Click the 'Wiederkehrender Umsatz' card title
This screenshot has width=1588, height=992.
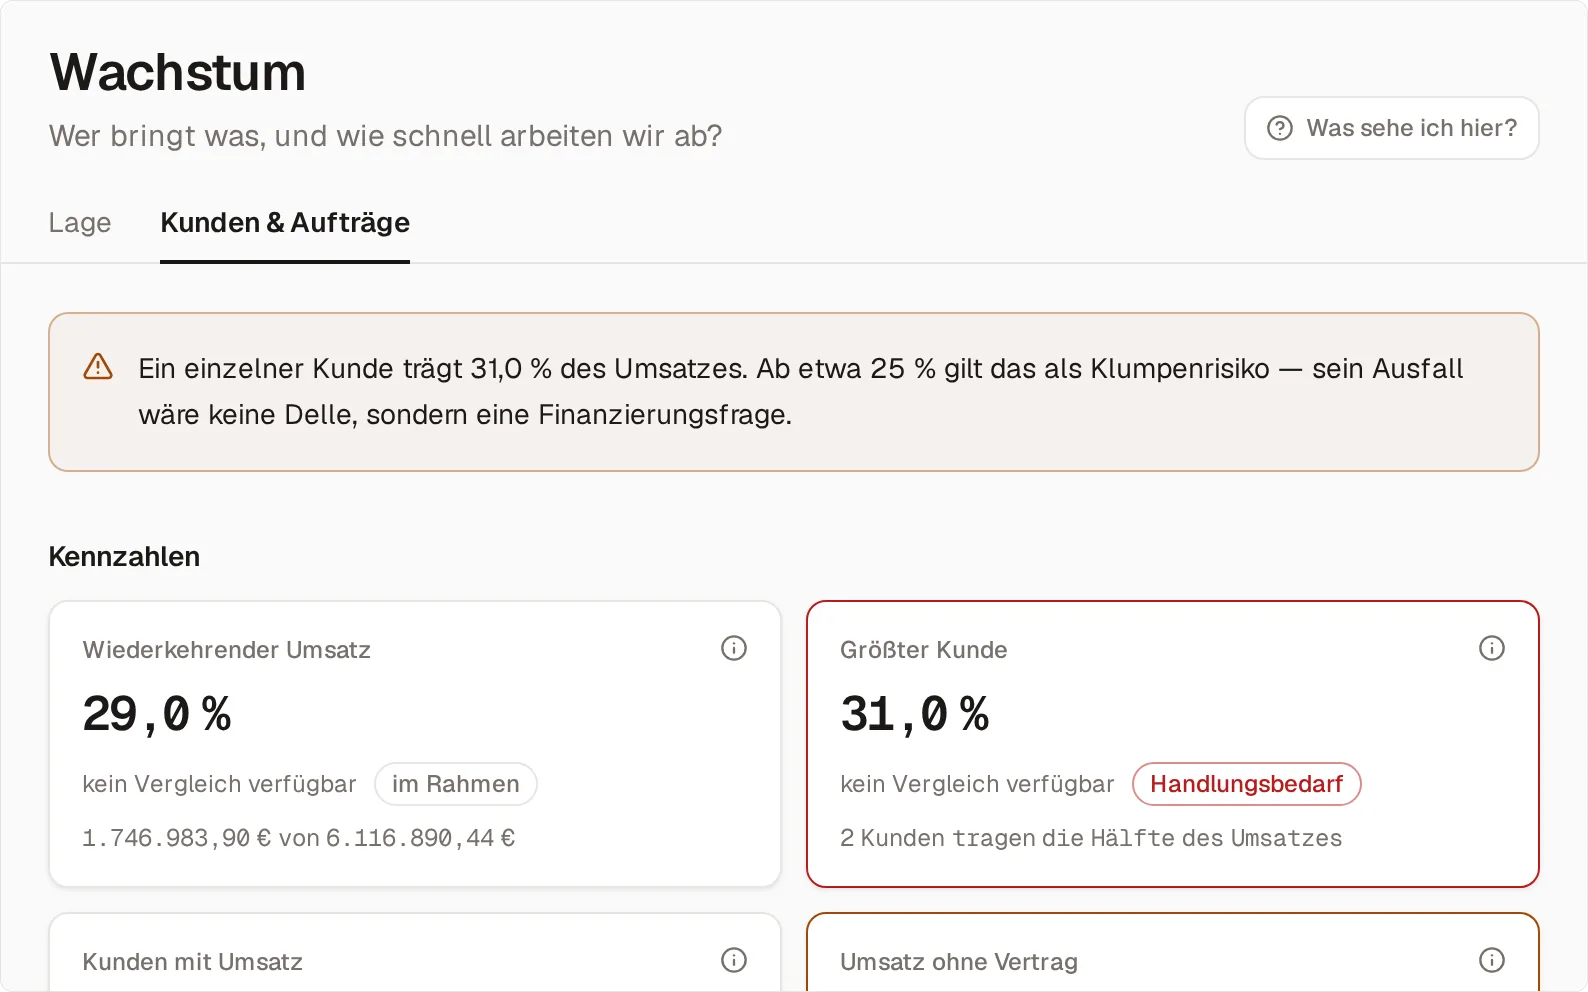pyautogui.click(x=227, y=650)
